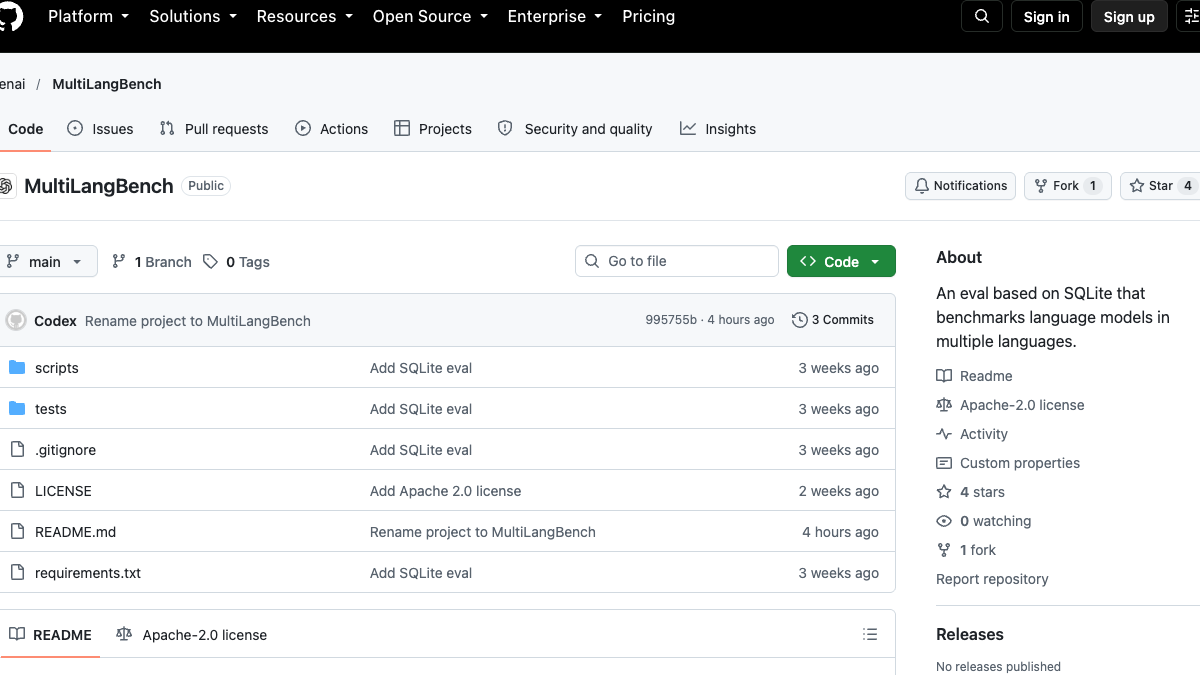Fork the MultiLangBench repository
This screenshot has height=675, width=1200.
[x=1068, y=186]
